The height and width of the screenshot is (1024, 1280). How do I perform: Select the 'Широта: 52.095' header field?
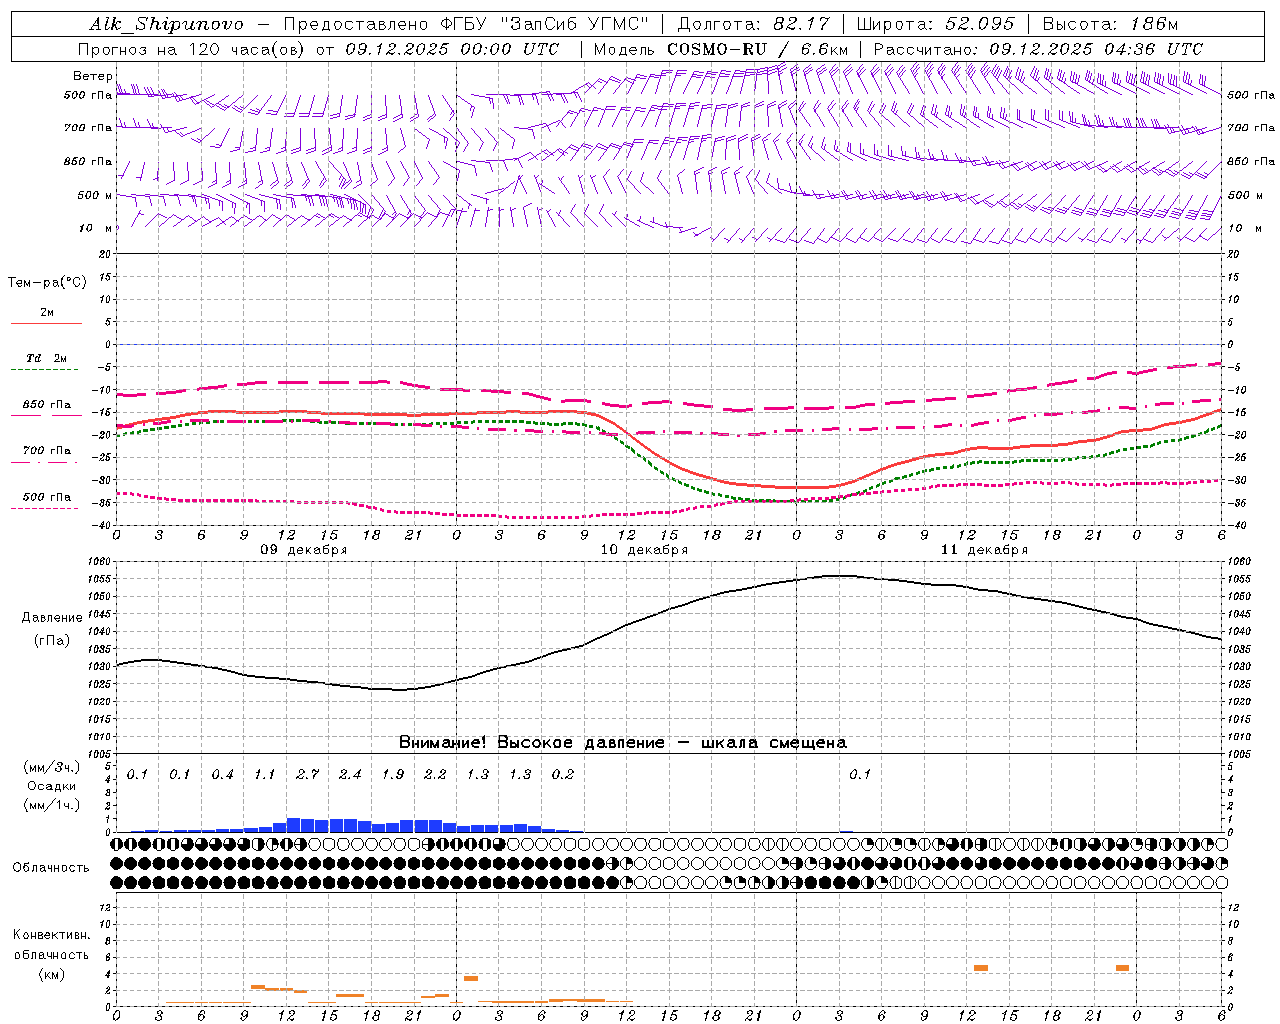(x=936, y=24)
